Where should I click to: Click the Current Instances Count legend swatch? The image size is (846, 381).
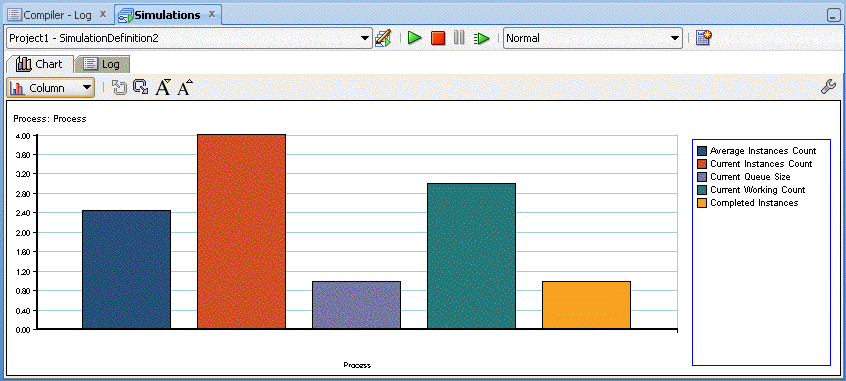702,164
